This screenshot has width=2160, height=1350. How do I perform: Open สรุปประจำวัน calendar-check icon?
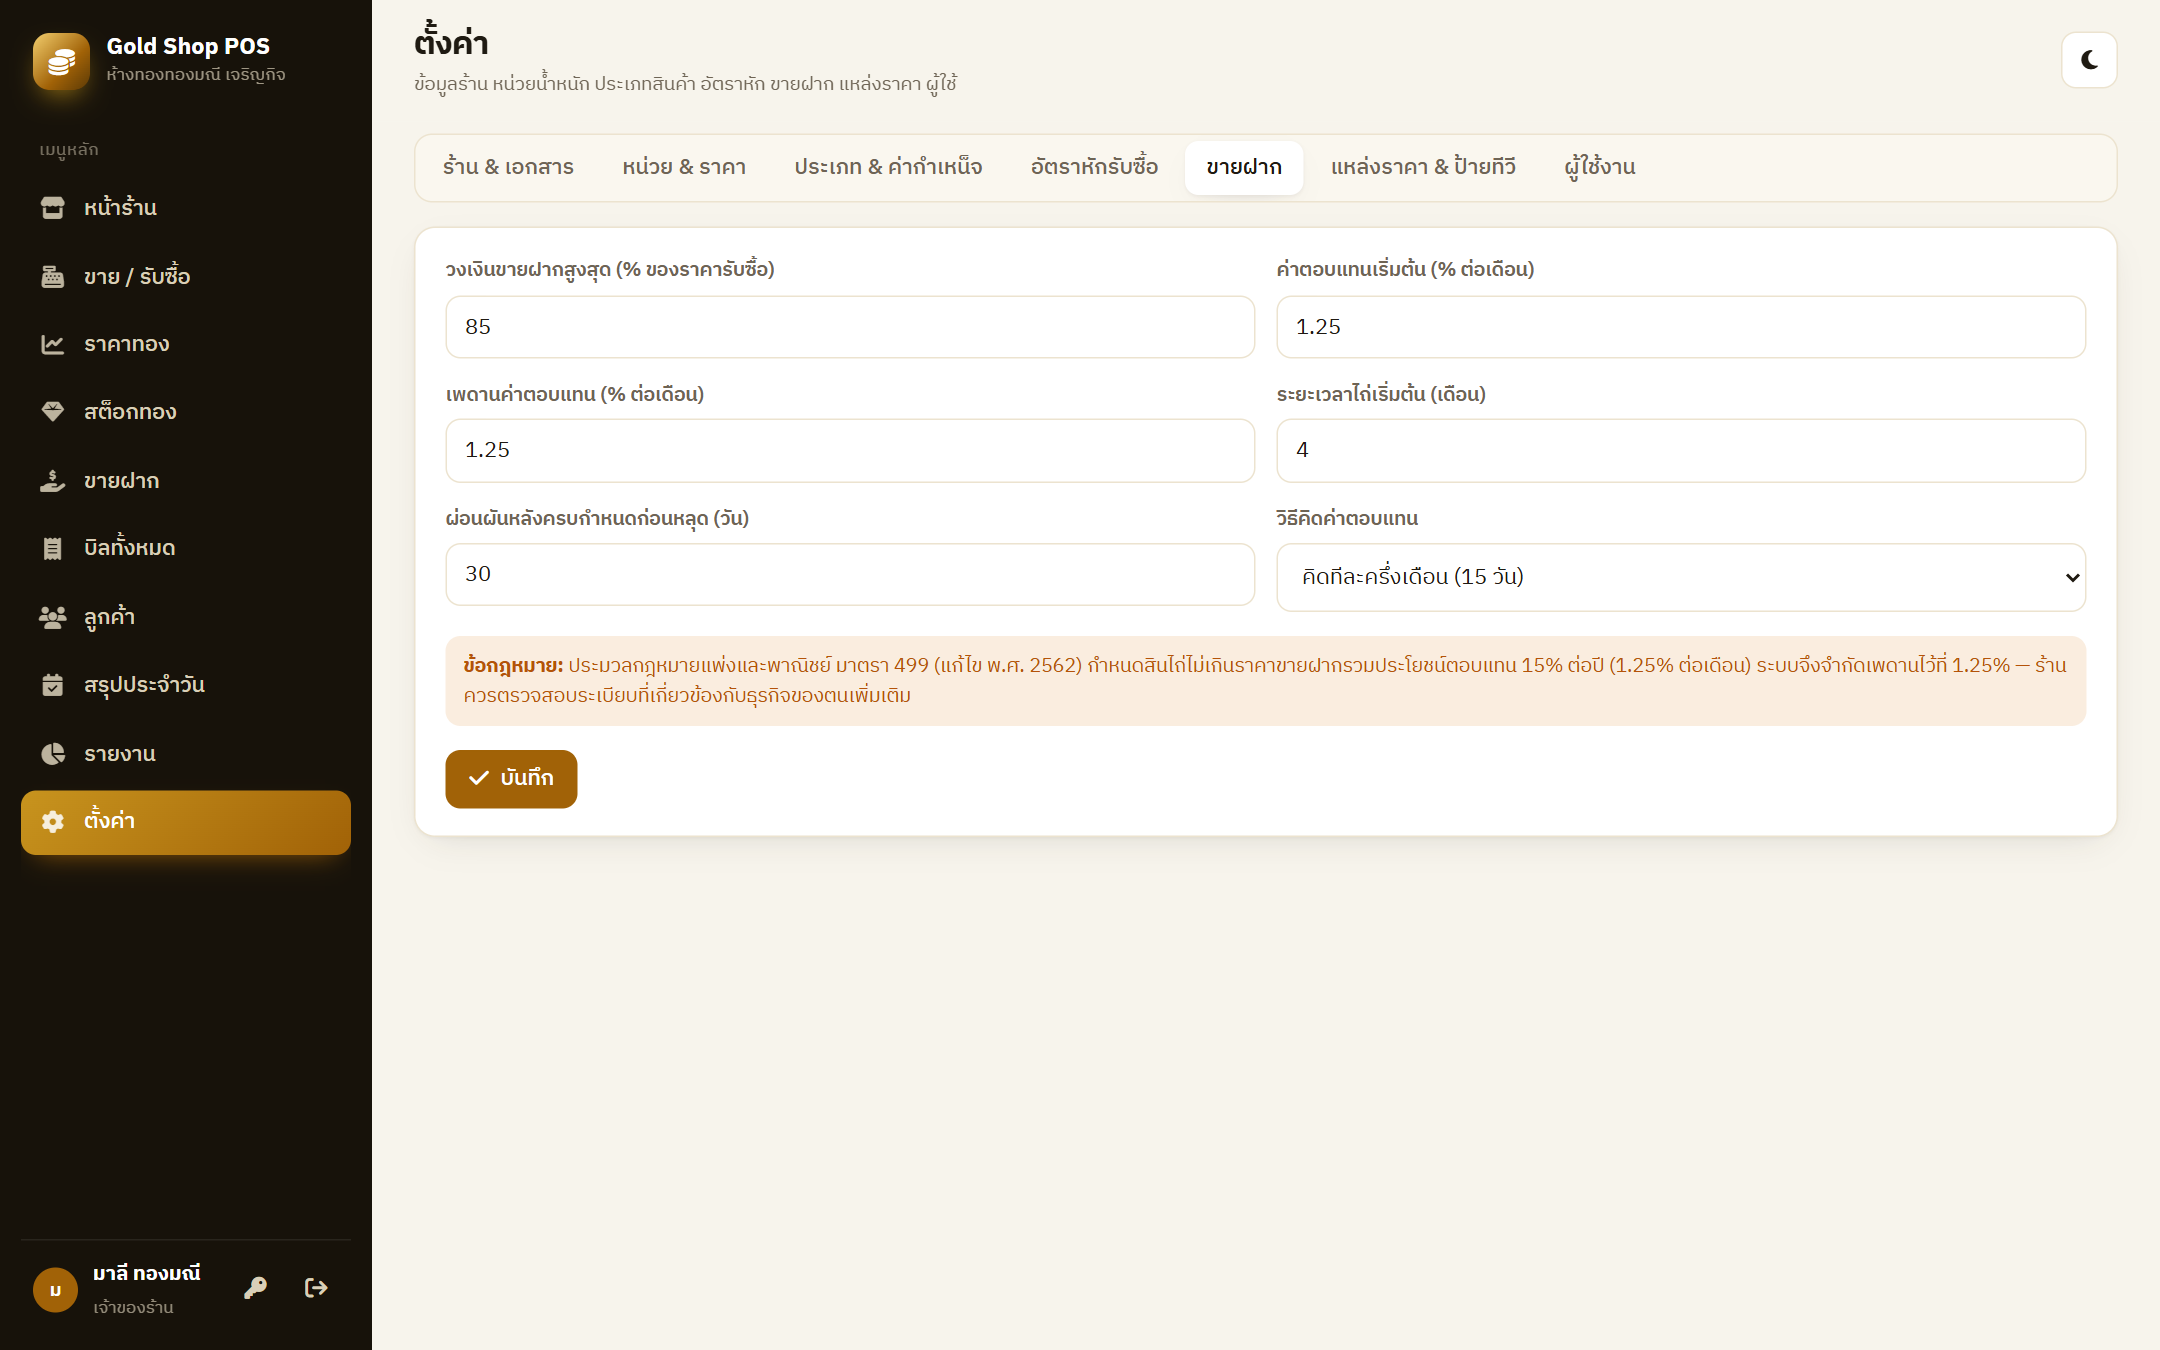tap(53, 685)
